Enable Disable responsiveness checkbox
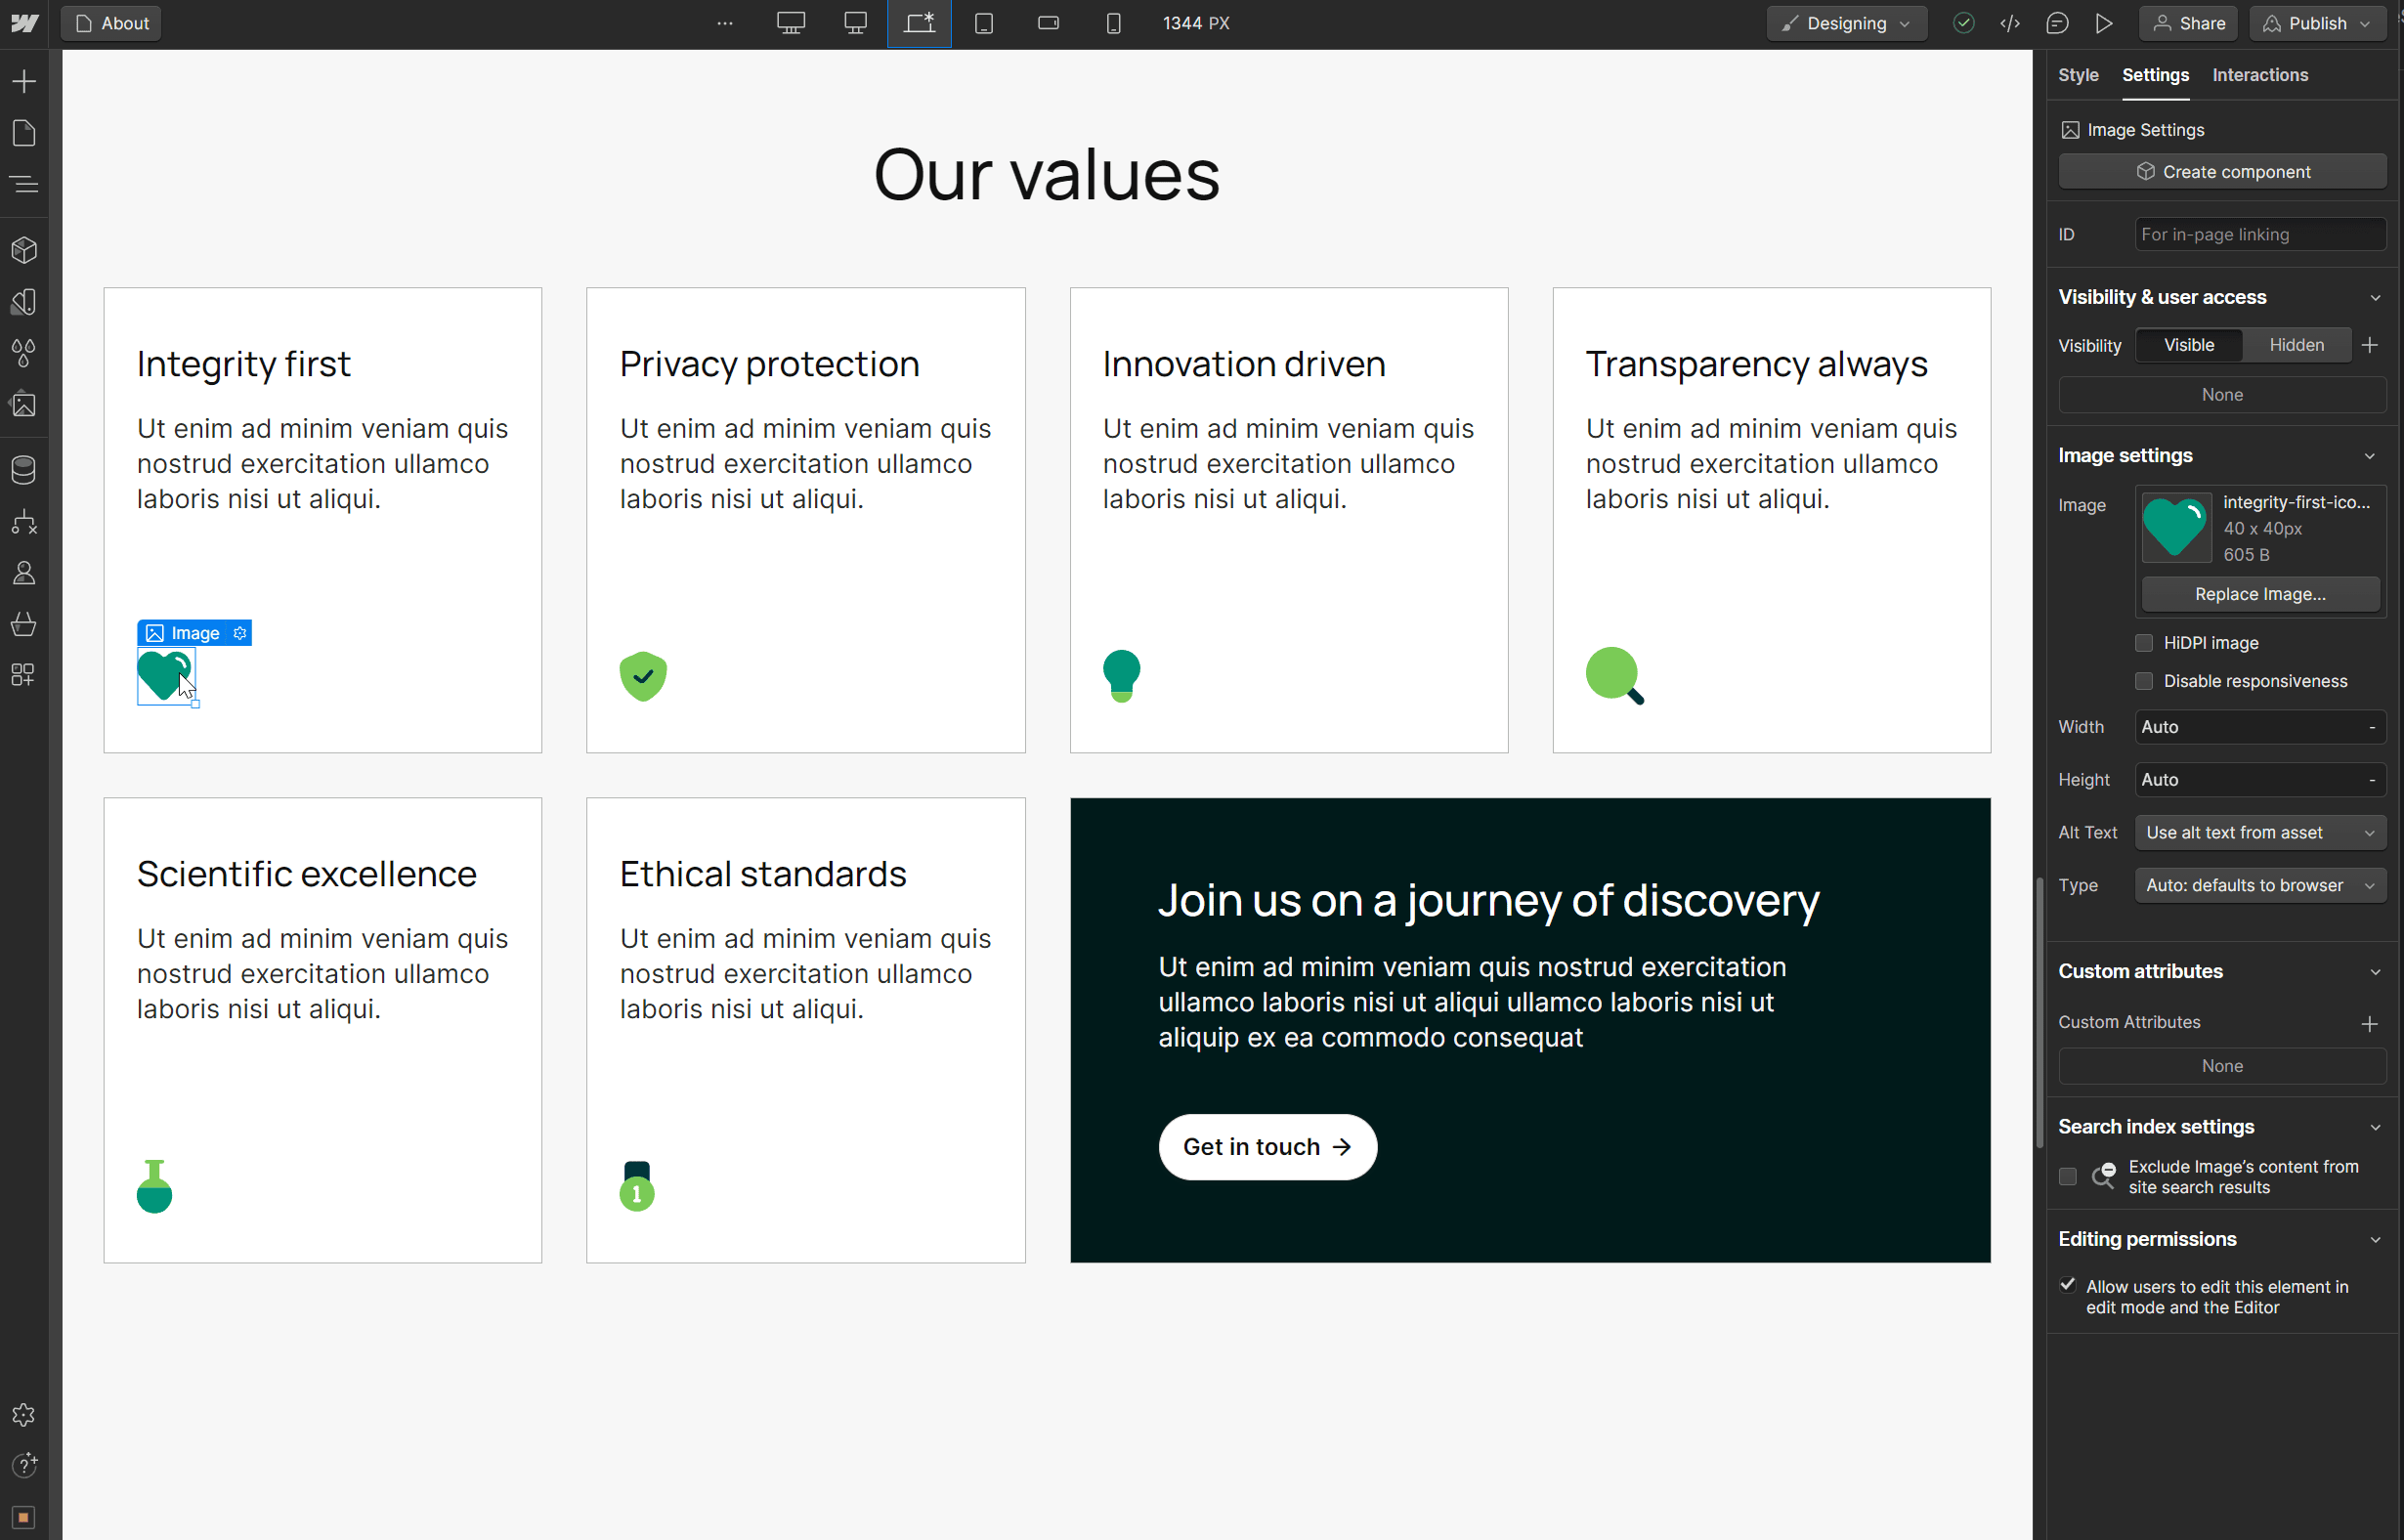 (2144, 681)
